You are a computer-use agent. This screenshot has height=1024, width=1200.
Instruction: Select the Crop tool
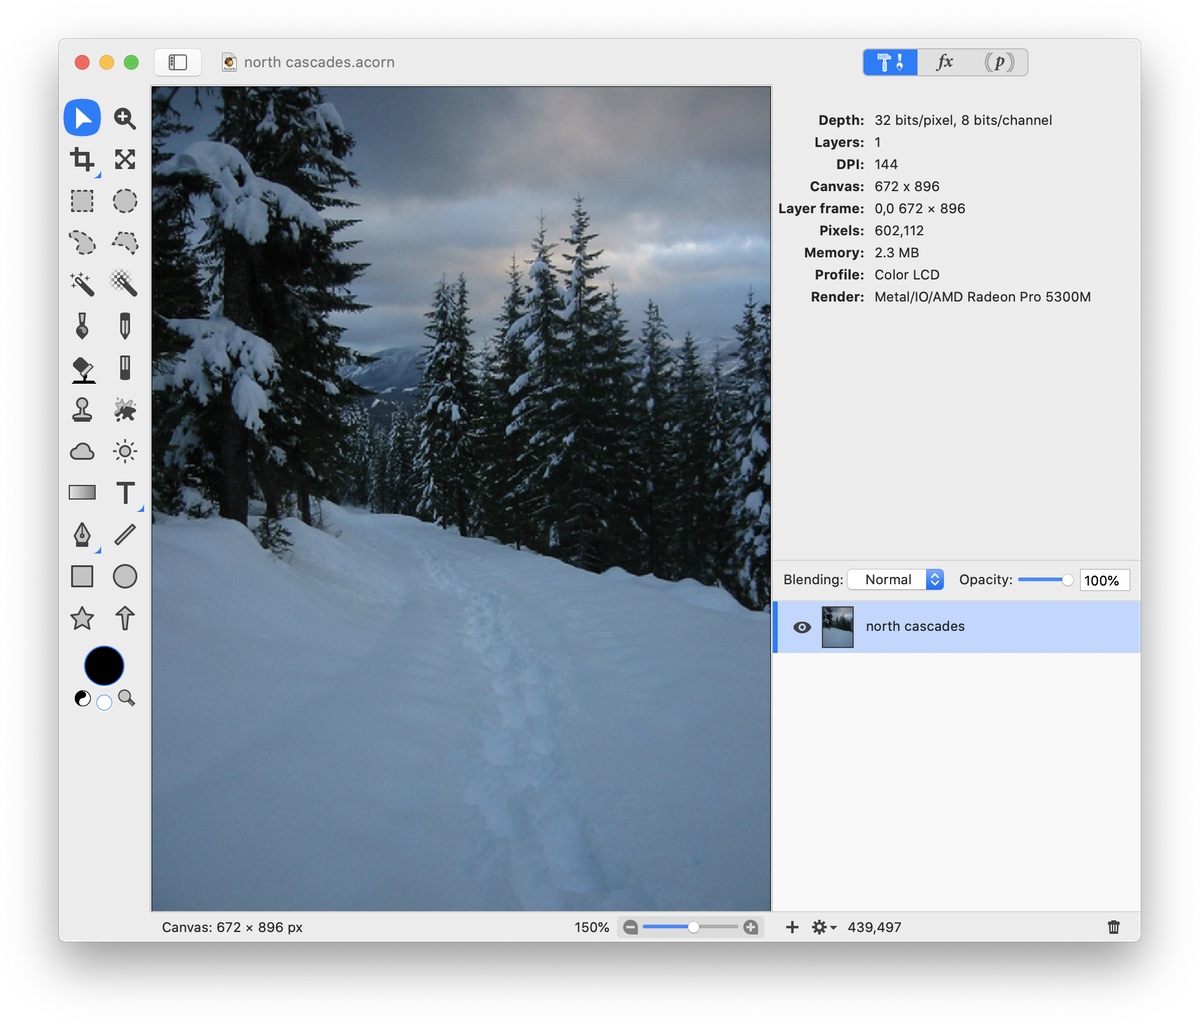point(82,159)
